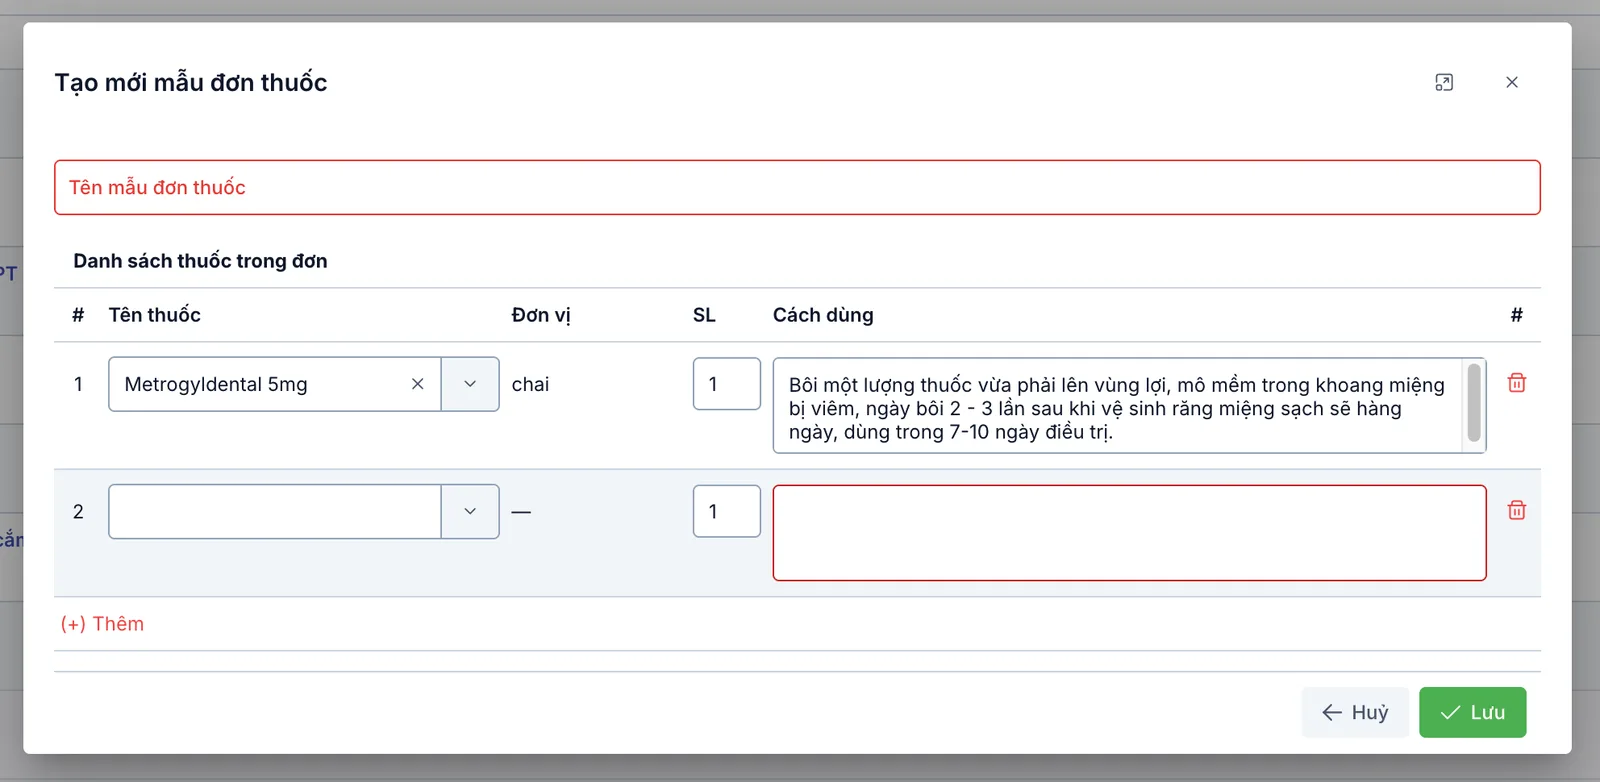Close the prescription template dialog
This screenshot has height=782, width=1600.
1512,82
